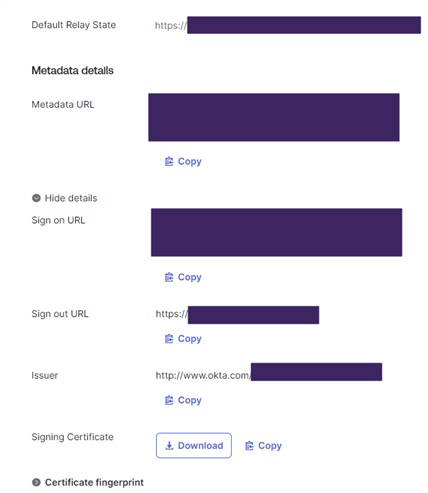Screen dimensions: 428x493
Task: Download the Signing Certificate
Action: point(194,446)
